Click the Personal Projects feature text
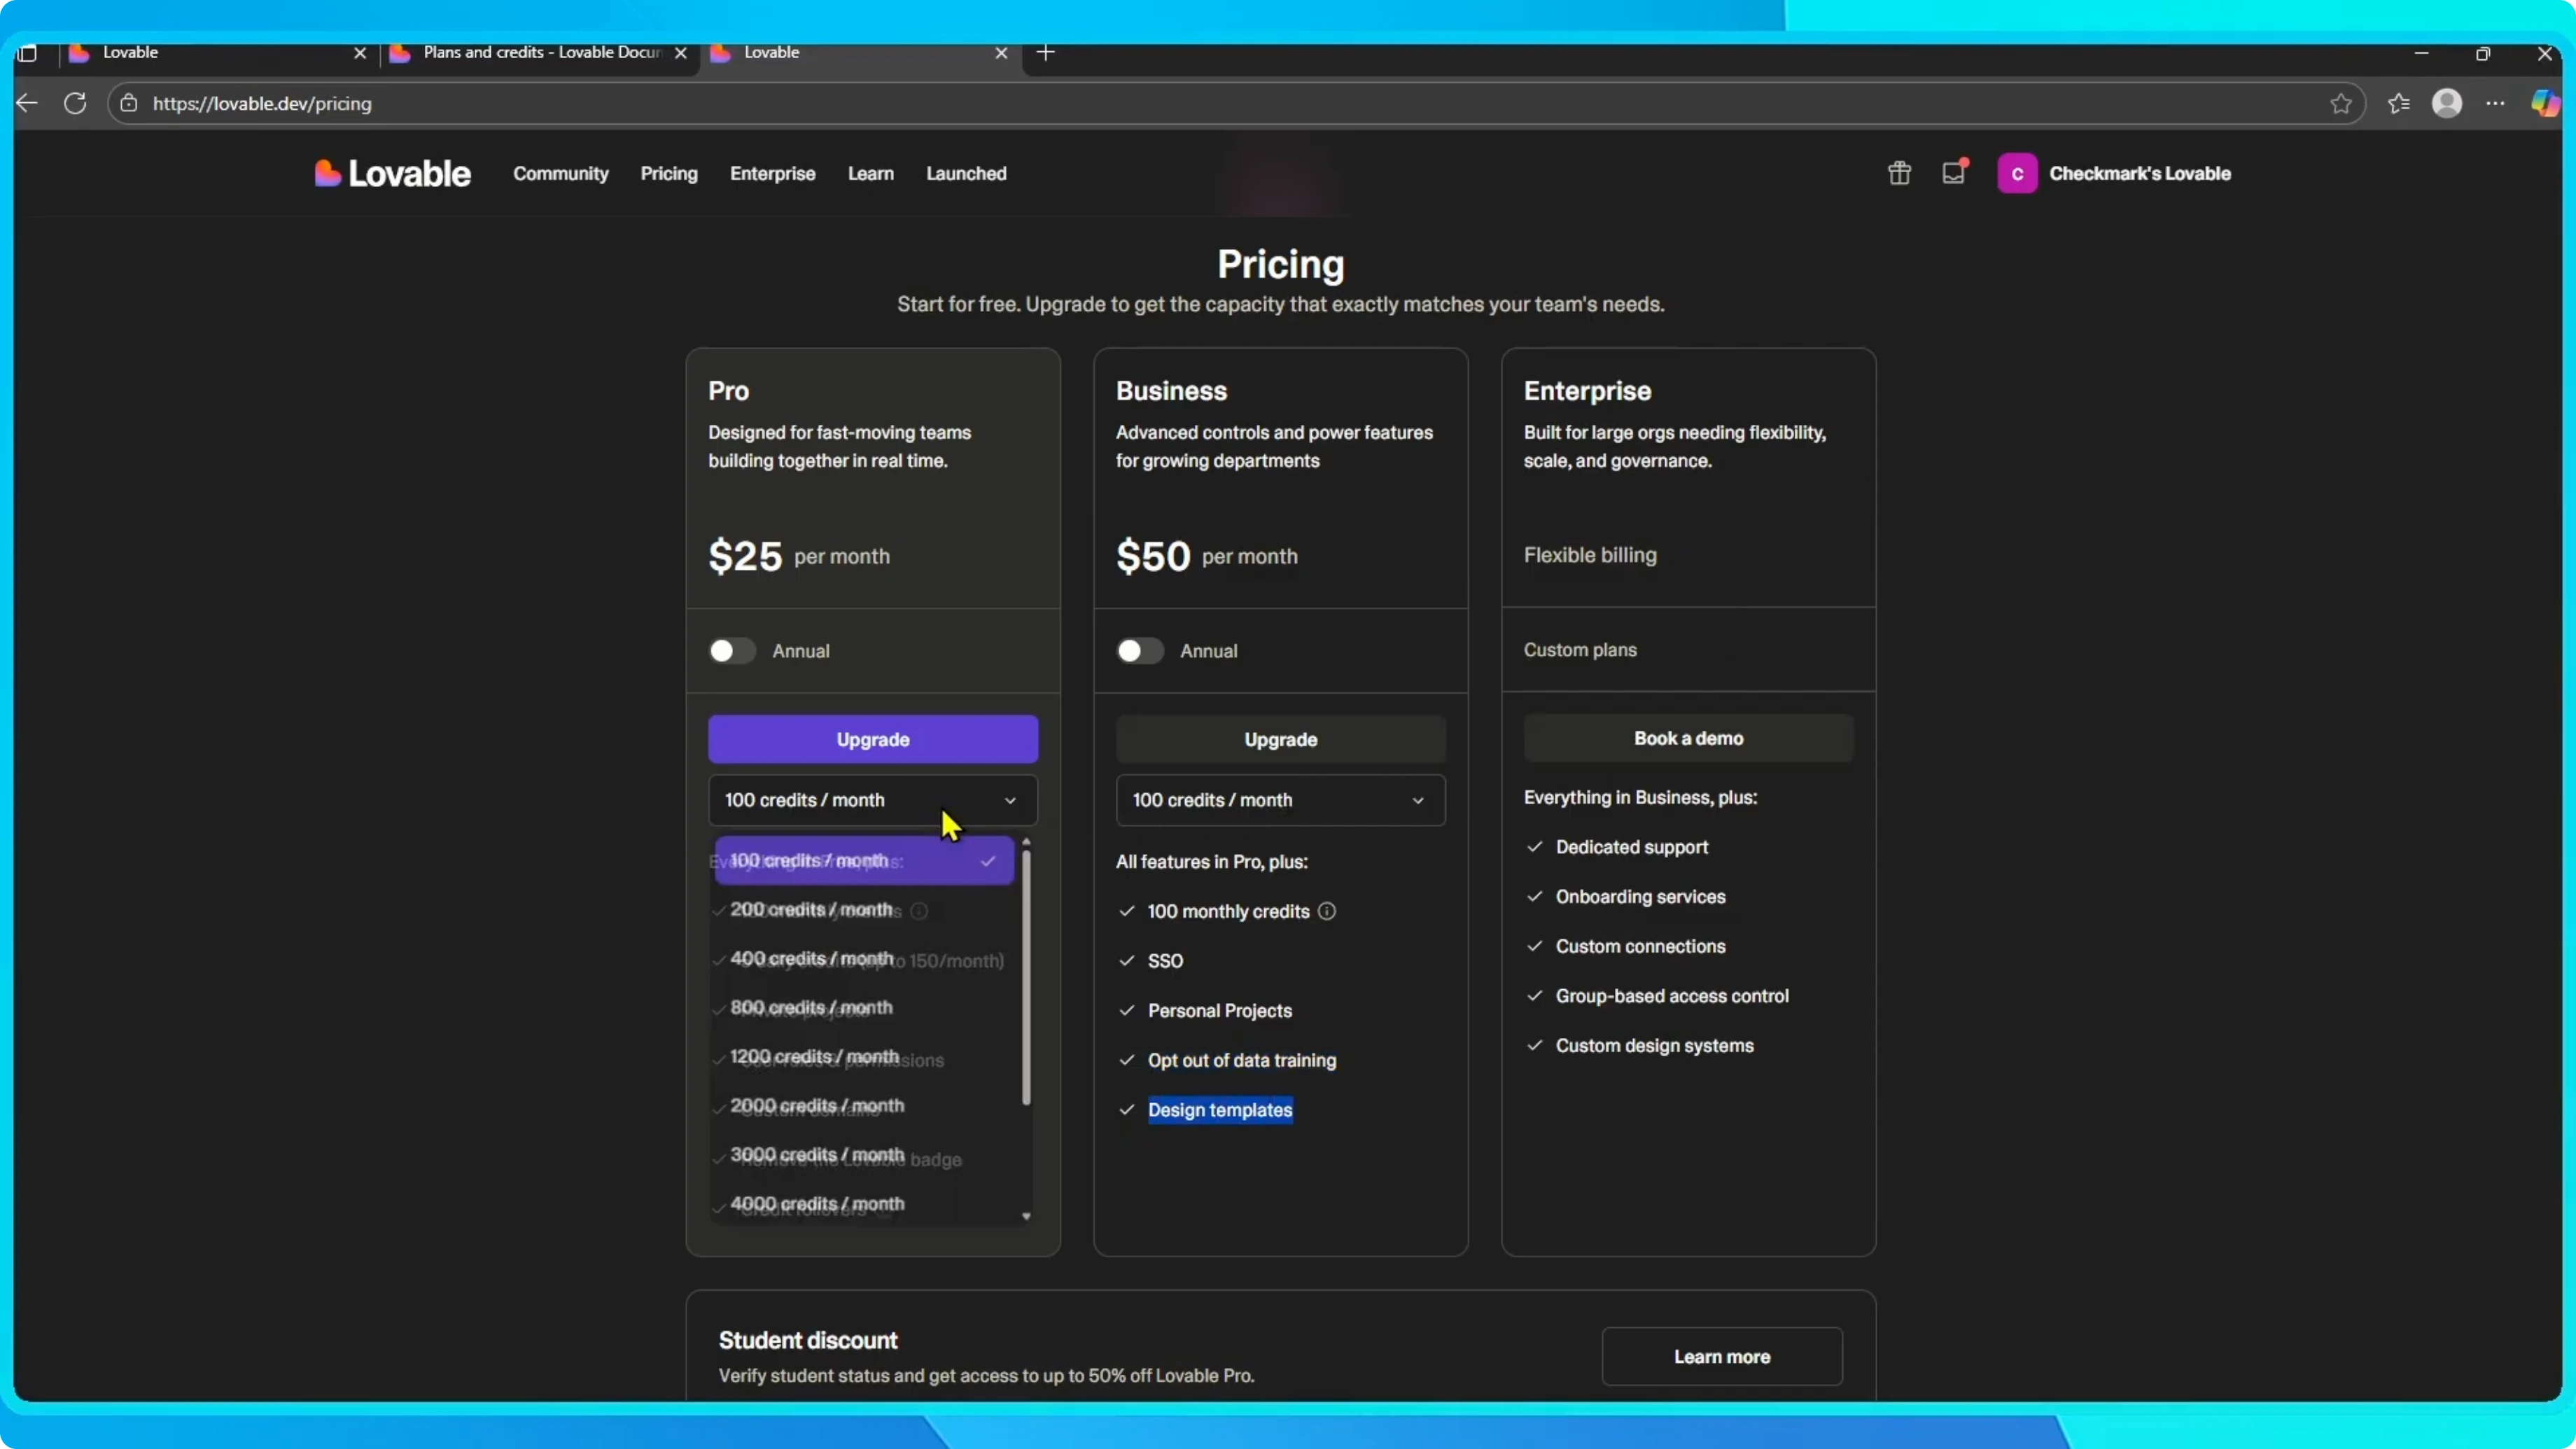This screenshot has height=1449, width=2576. [1220, 1011]
